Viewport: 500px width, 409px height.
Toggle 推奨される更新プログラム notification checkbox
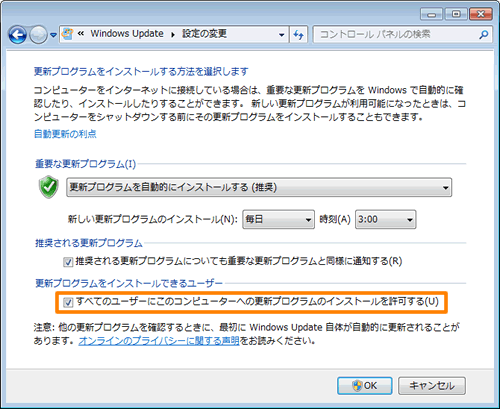coord(68,262)
